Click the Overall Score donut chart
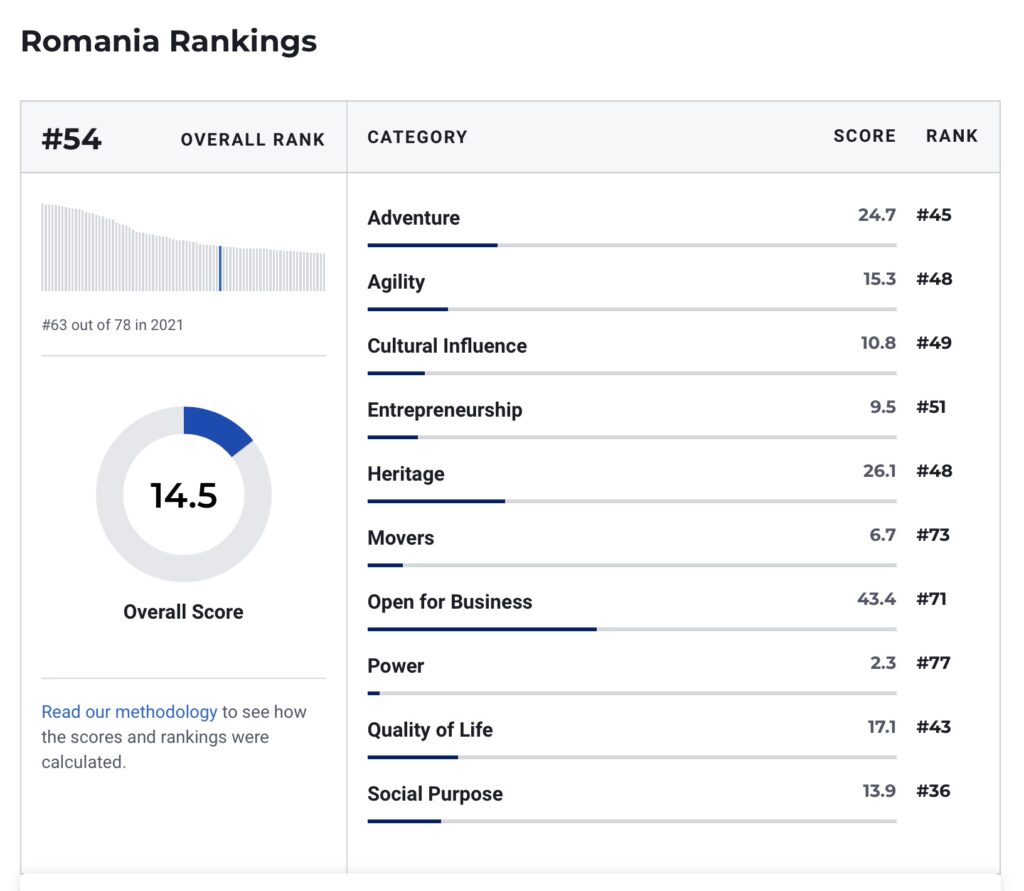Screen dimensions: 1024x891 pos(184,494)
